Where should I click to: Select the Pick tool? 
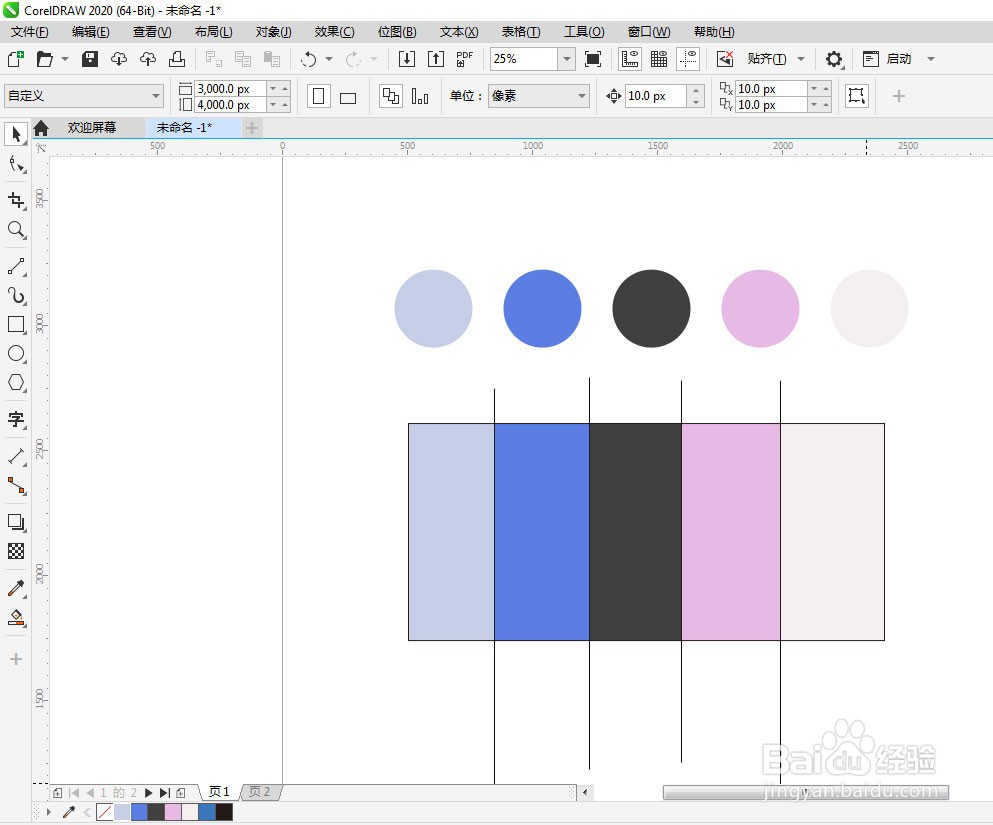click(x=16, y=134)
